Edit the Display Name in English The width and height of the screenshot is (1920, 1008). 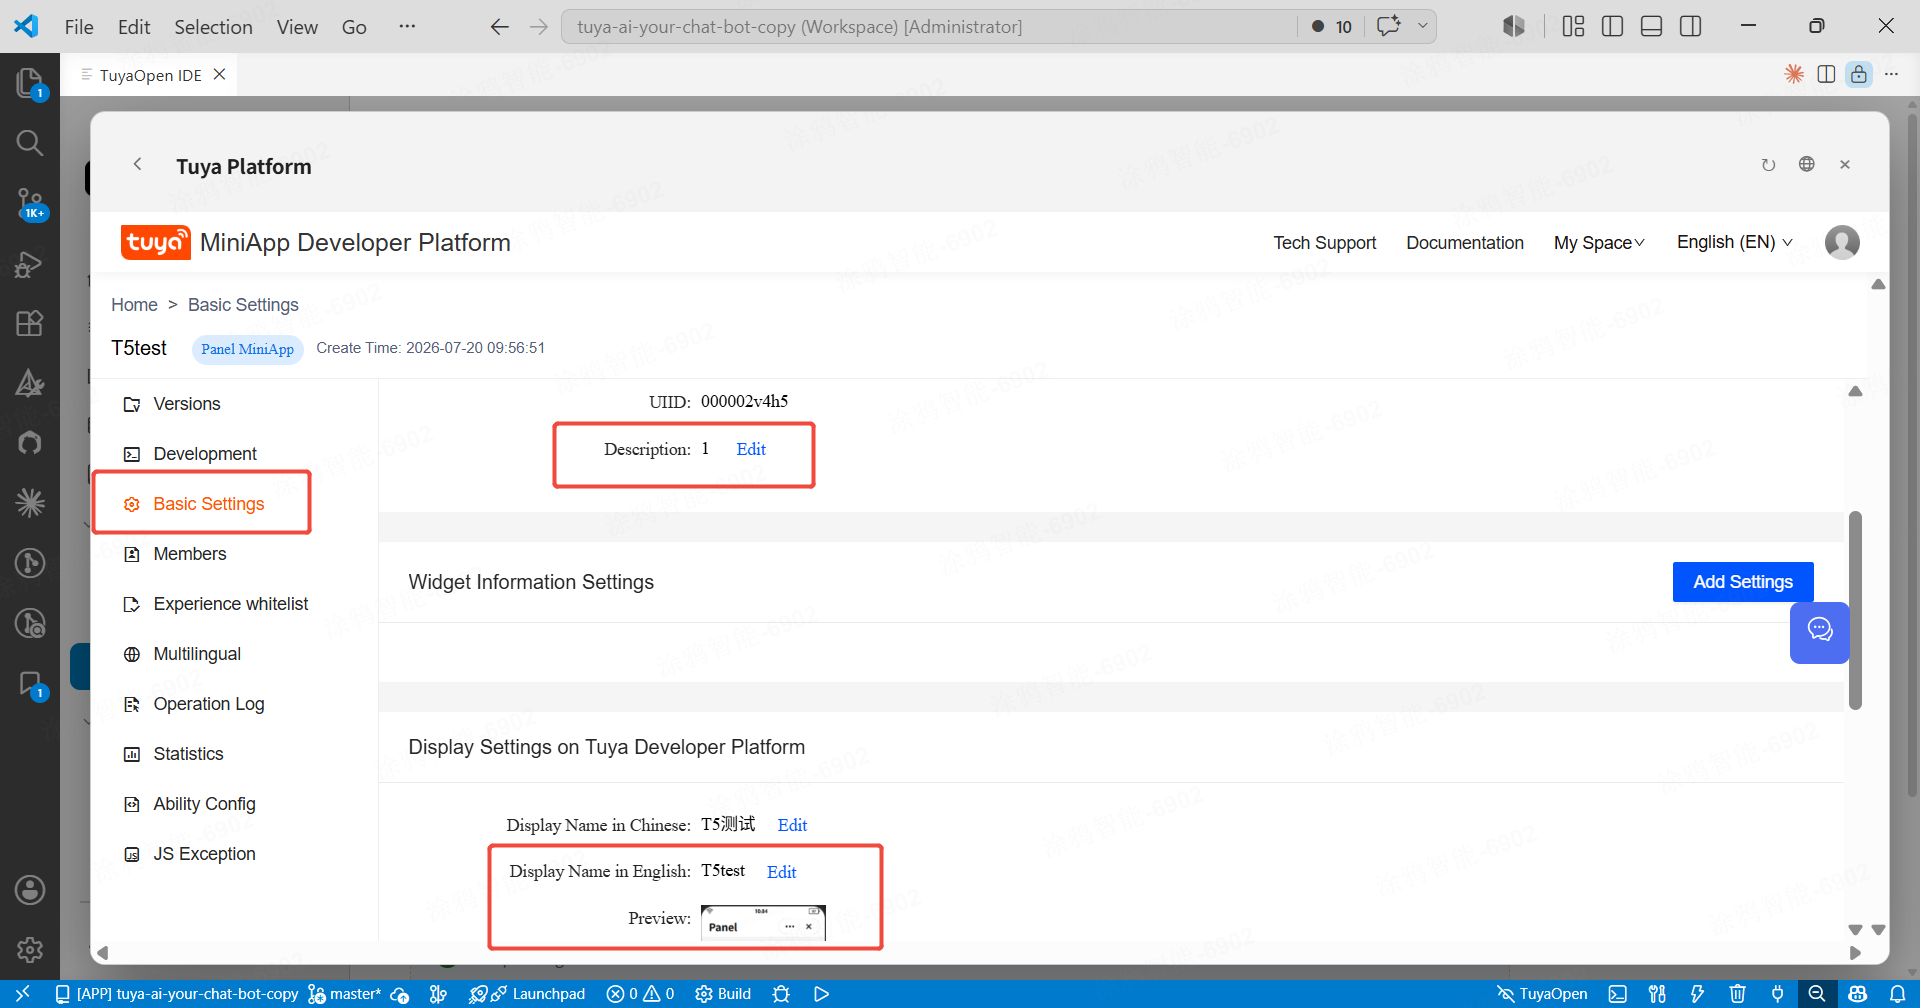coord(782,872)
